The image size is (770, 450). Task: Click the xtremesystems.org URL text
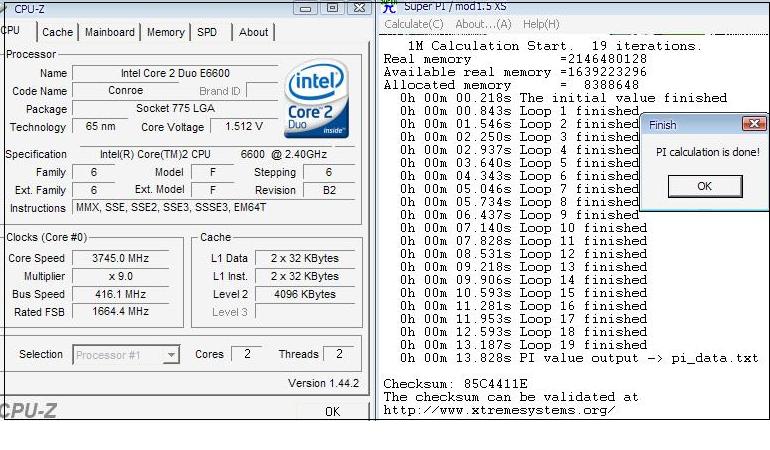499,410
